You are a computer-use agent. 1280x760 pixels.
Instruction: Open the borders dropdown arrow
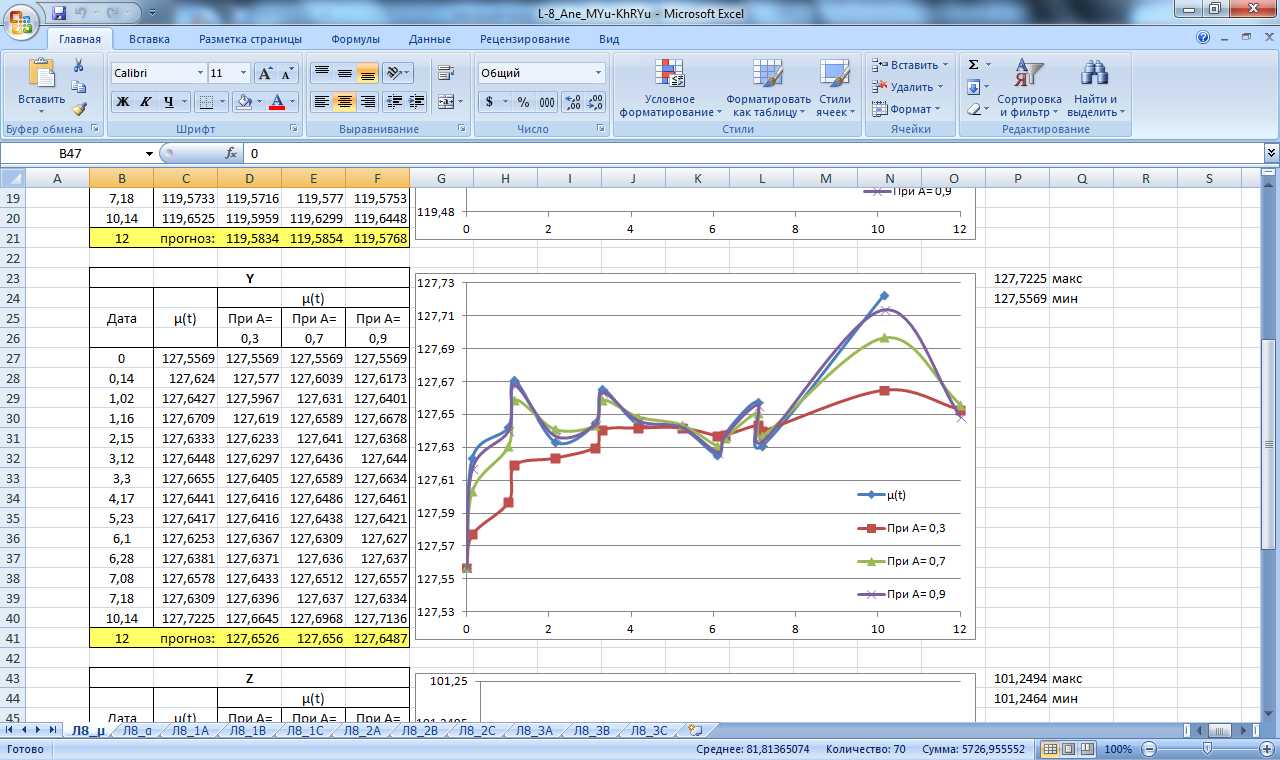tap(222, 101)
